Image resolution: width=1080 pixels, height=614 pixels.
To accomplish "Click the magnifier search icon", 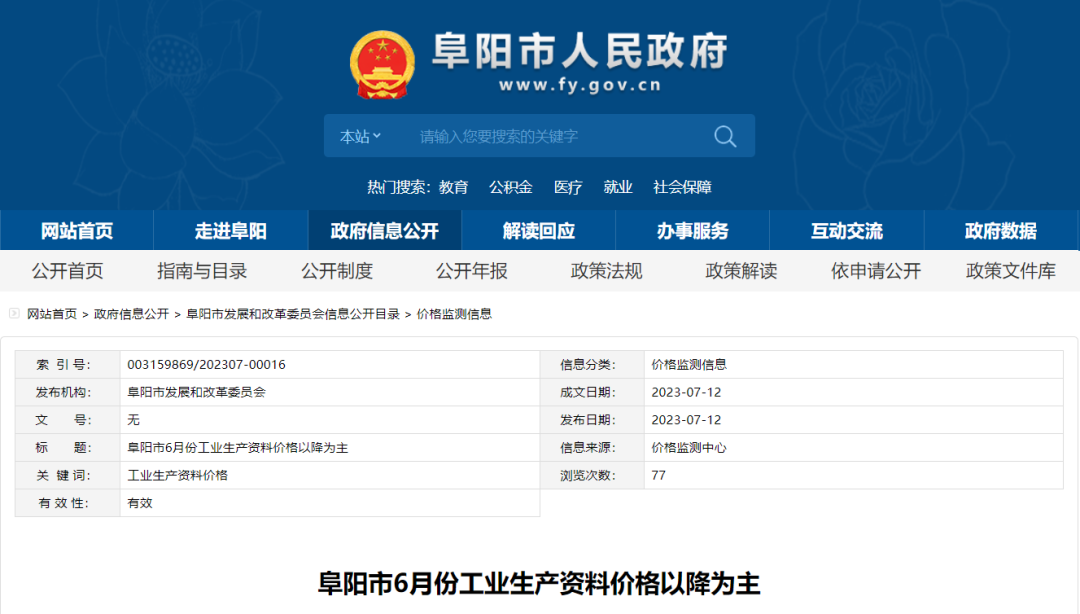I will tap(725, 136).
